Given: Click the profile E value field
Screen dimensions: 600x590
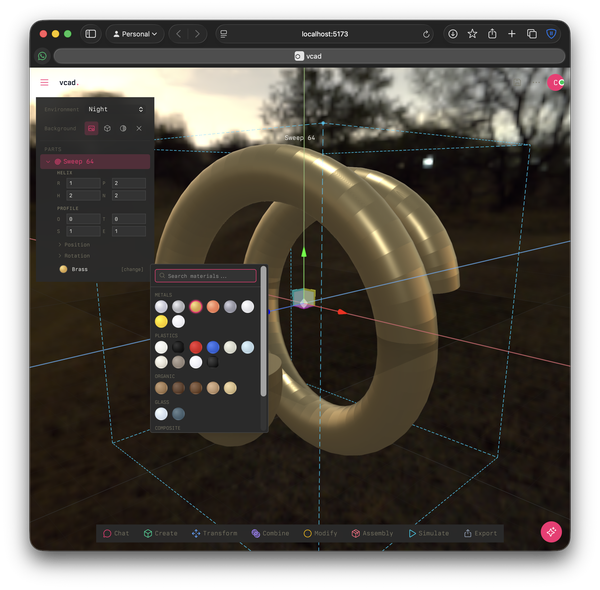Looking at the screenshot, I should (129, 231).
